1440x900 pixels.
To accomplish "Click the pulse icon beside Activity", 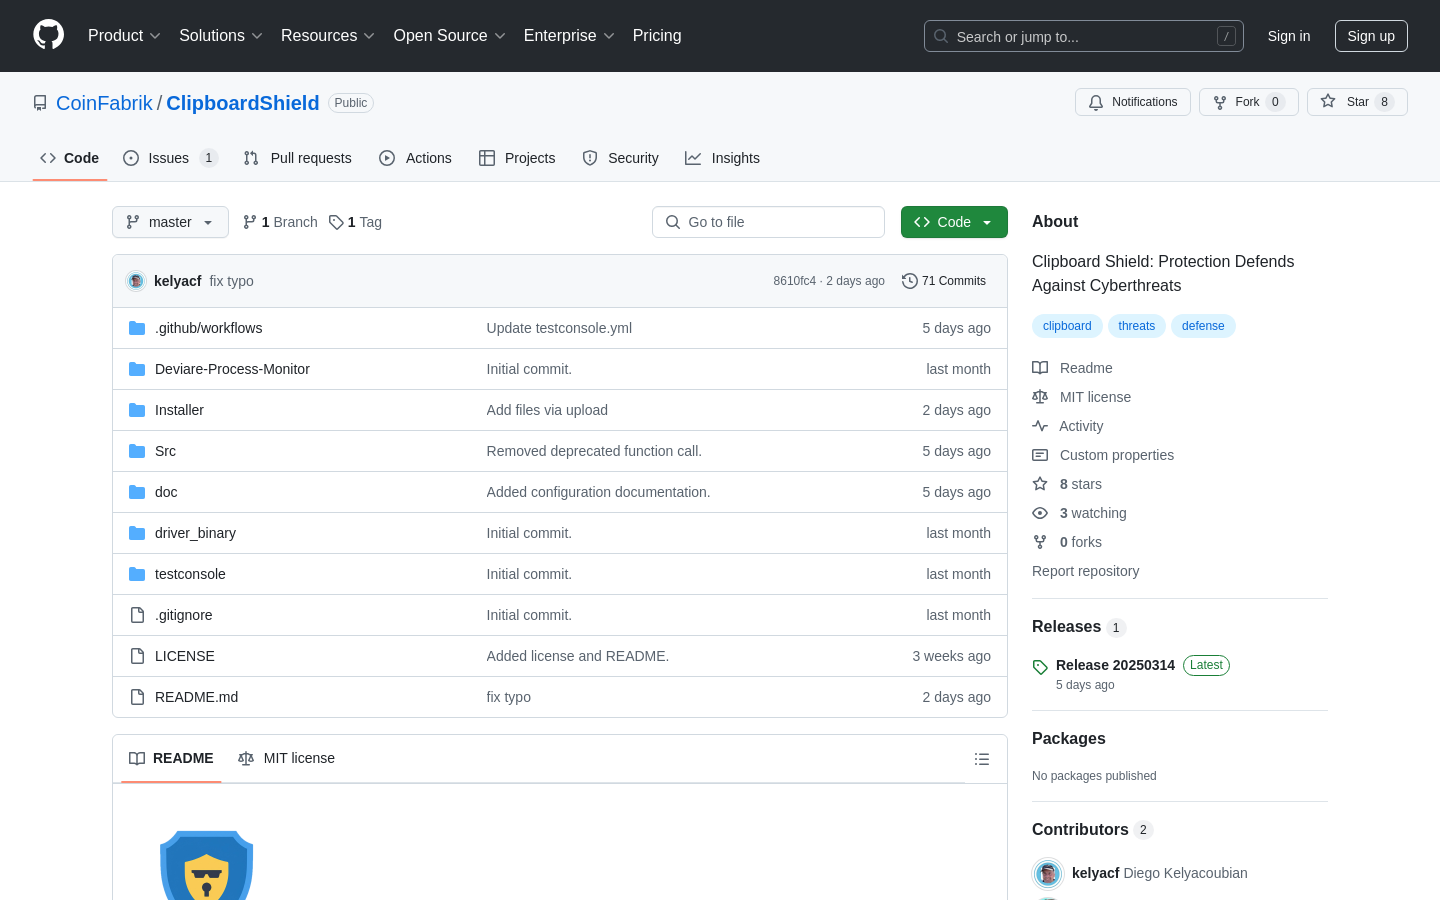I will coord(1040,426).
